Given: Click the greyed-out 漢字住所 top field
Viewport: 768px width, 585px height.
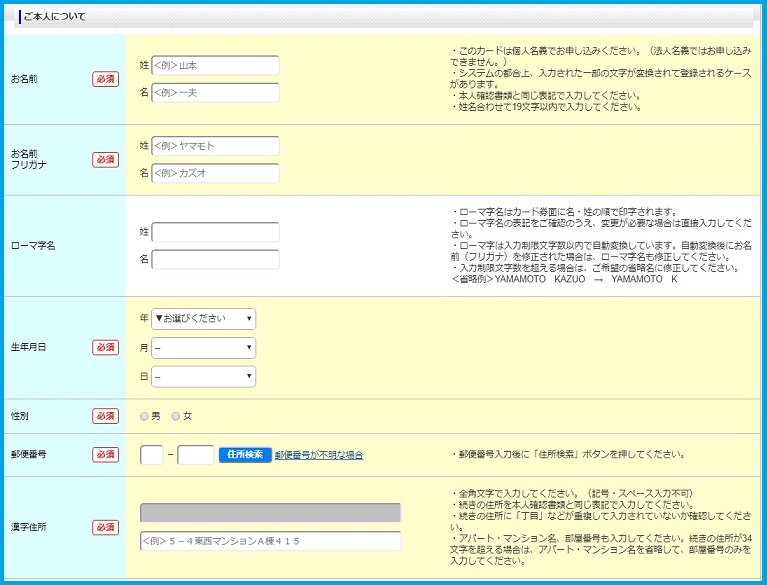Looking at the screenshot, I should point(270,513).
